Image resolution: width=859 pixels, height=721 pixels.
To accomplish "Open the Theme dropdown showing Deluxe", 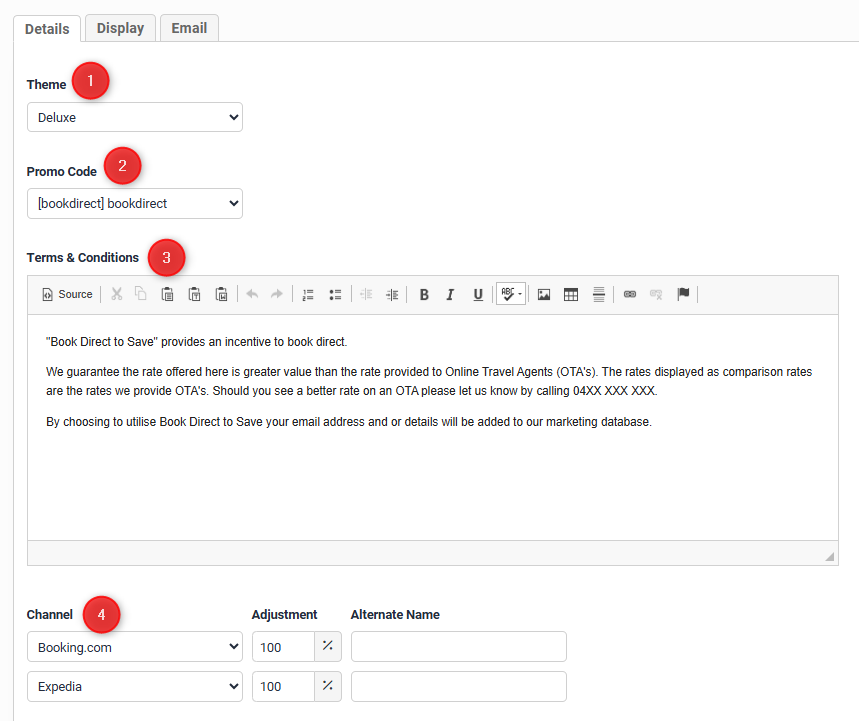I will pos(134,117).
